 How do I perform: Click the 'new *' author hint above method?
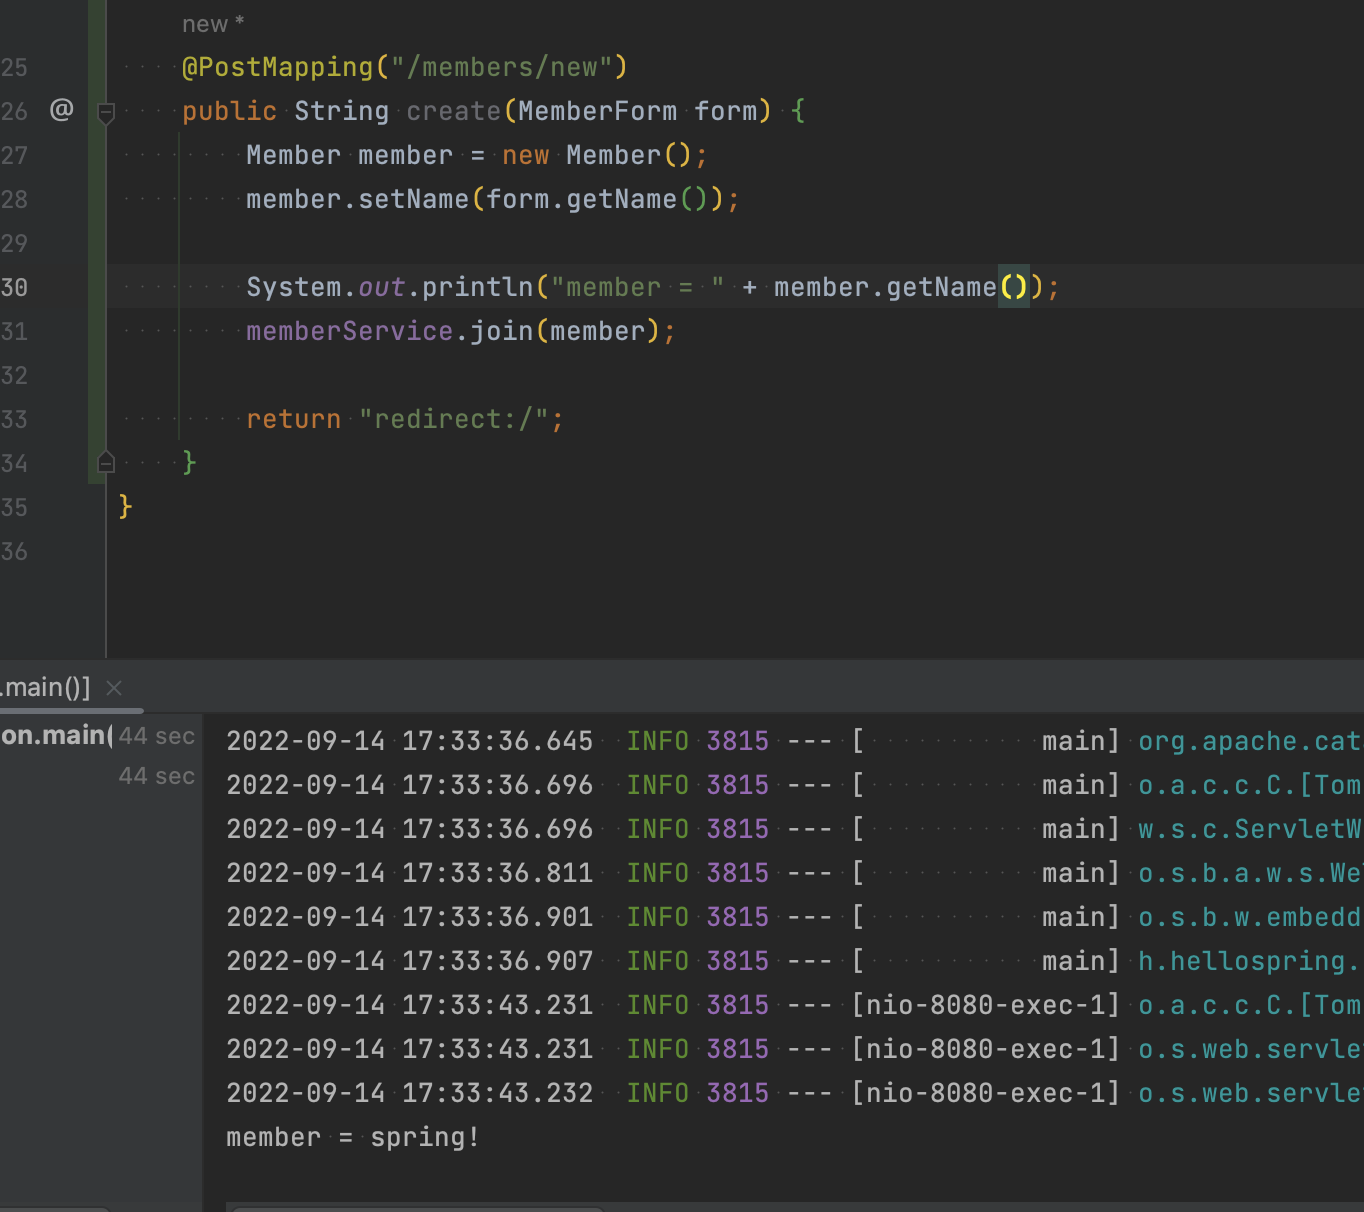[x=213, y=25]
